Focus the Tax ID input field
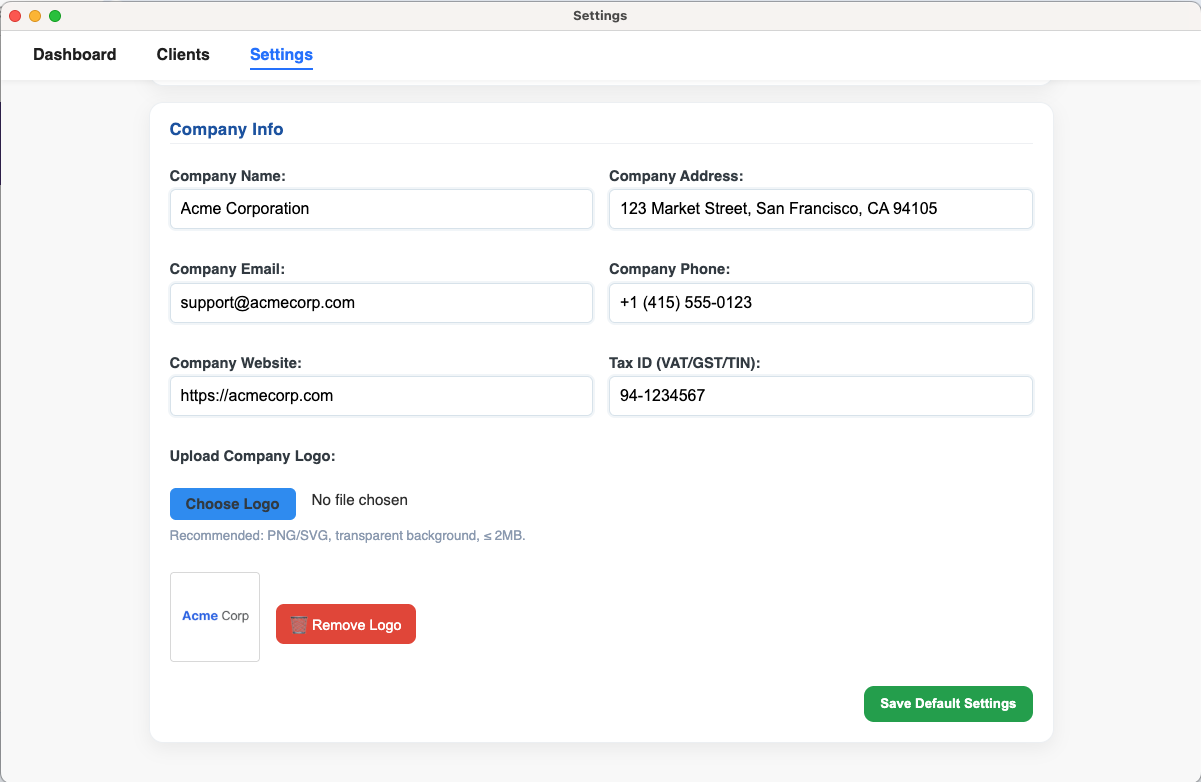 (820, 396)
